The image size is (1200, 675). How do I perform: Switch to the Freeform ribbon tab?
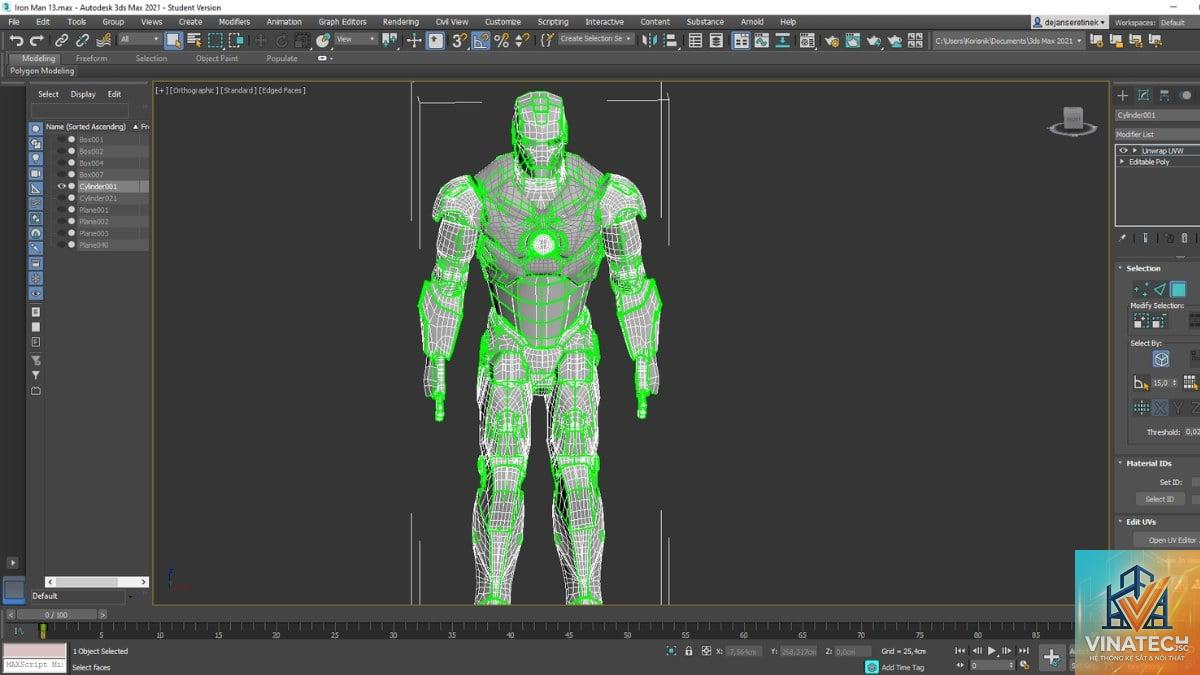pyautogui.click(x=91, y=58)
